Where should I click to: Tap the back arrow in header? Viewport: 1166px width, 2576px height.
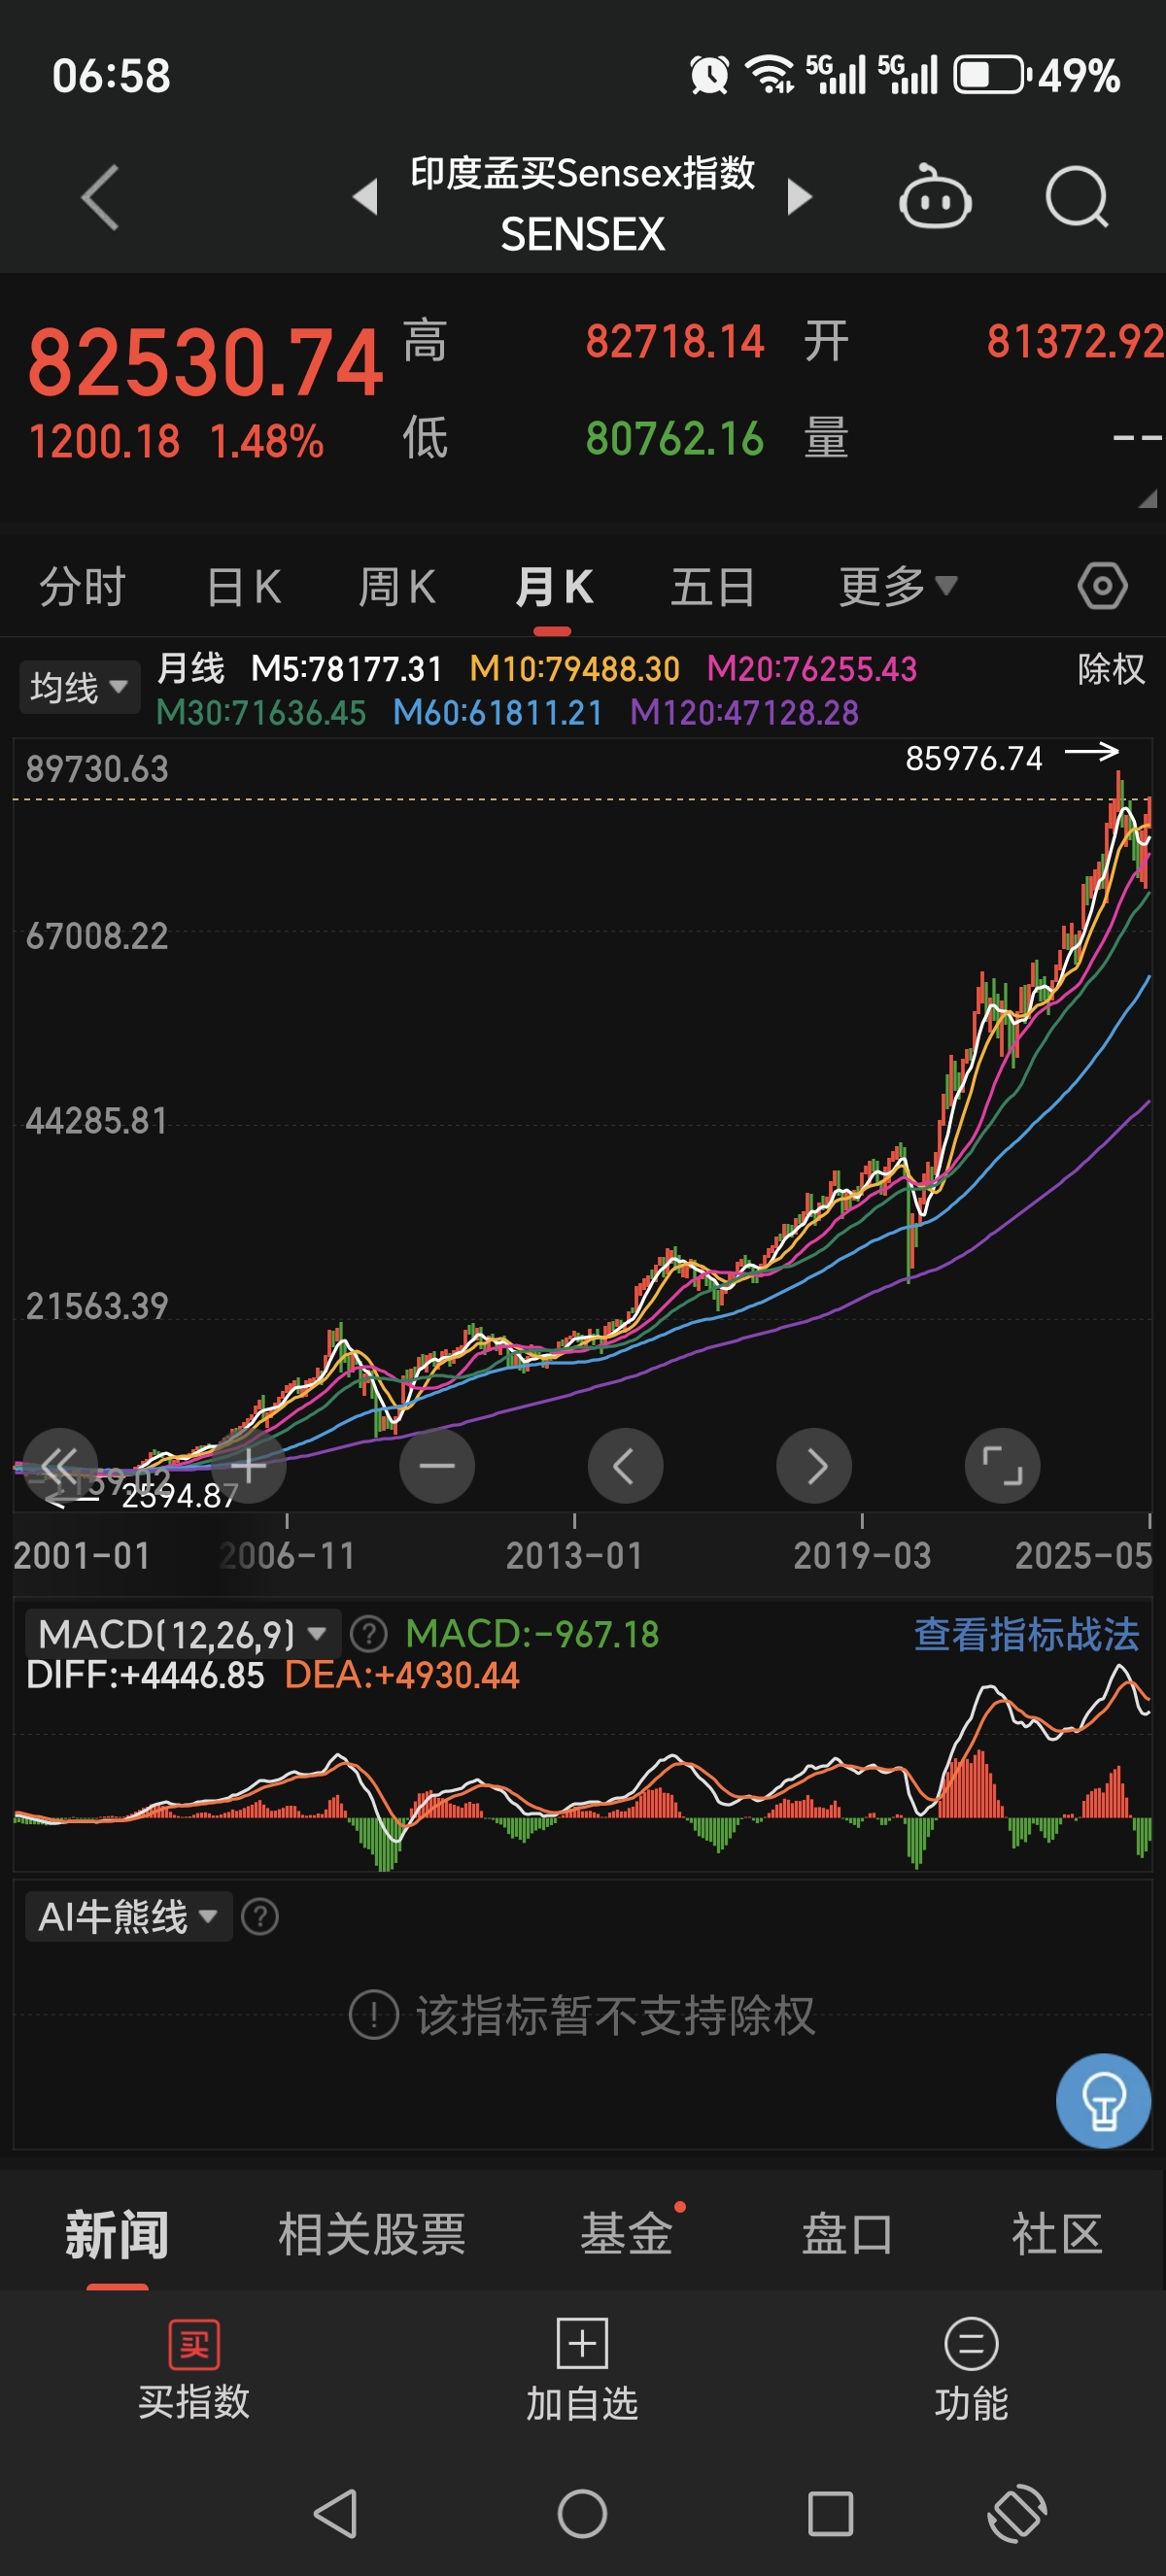(100, 198)
